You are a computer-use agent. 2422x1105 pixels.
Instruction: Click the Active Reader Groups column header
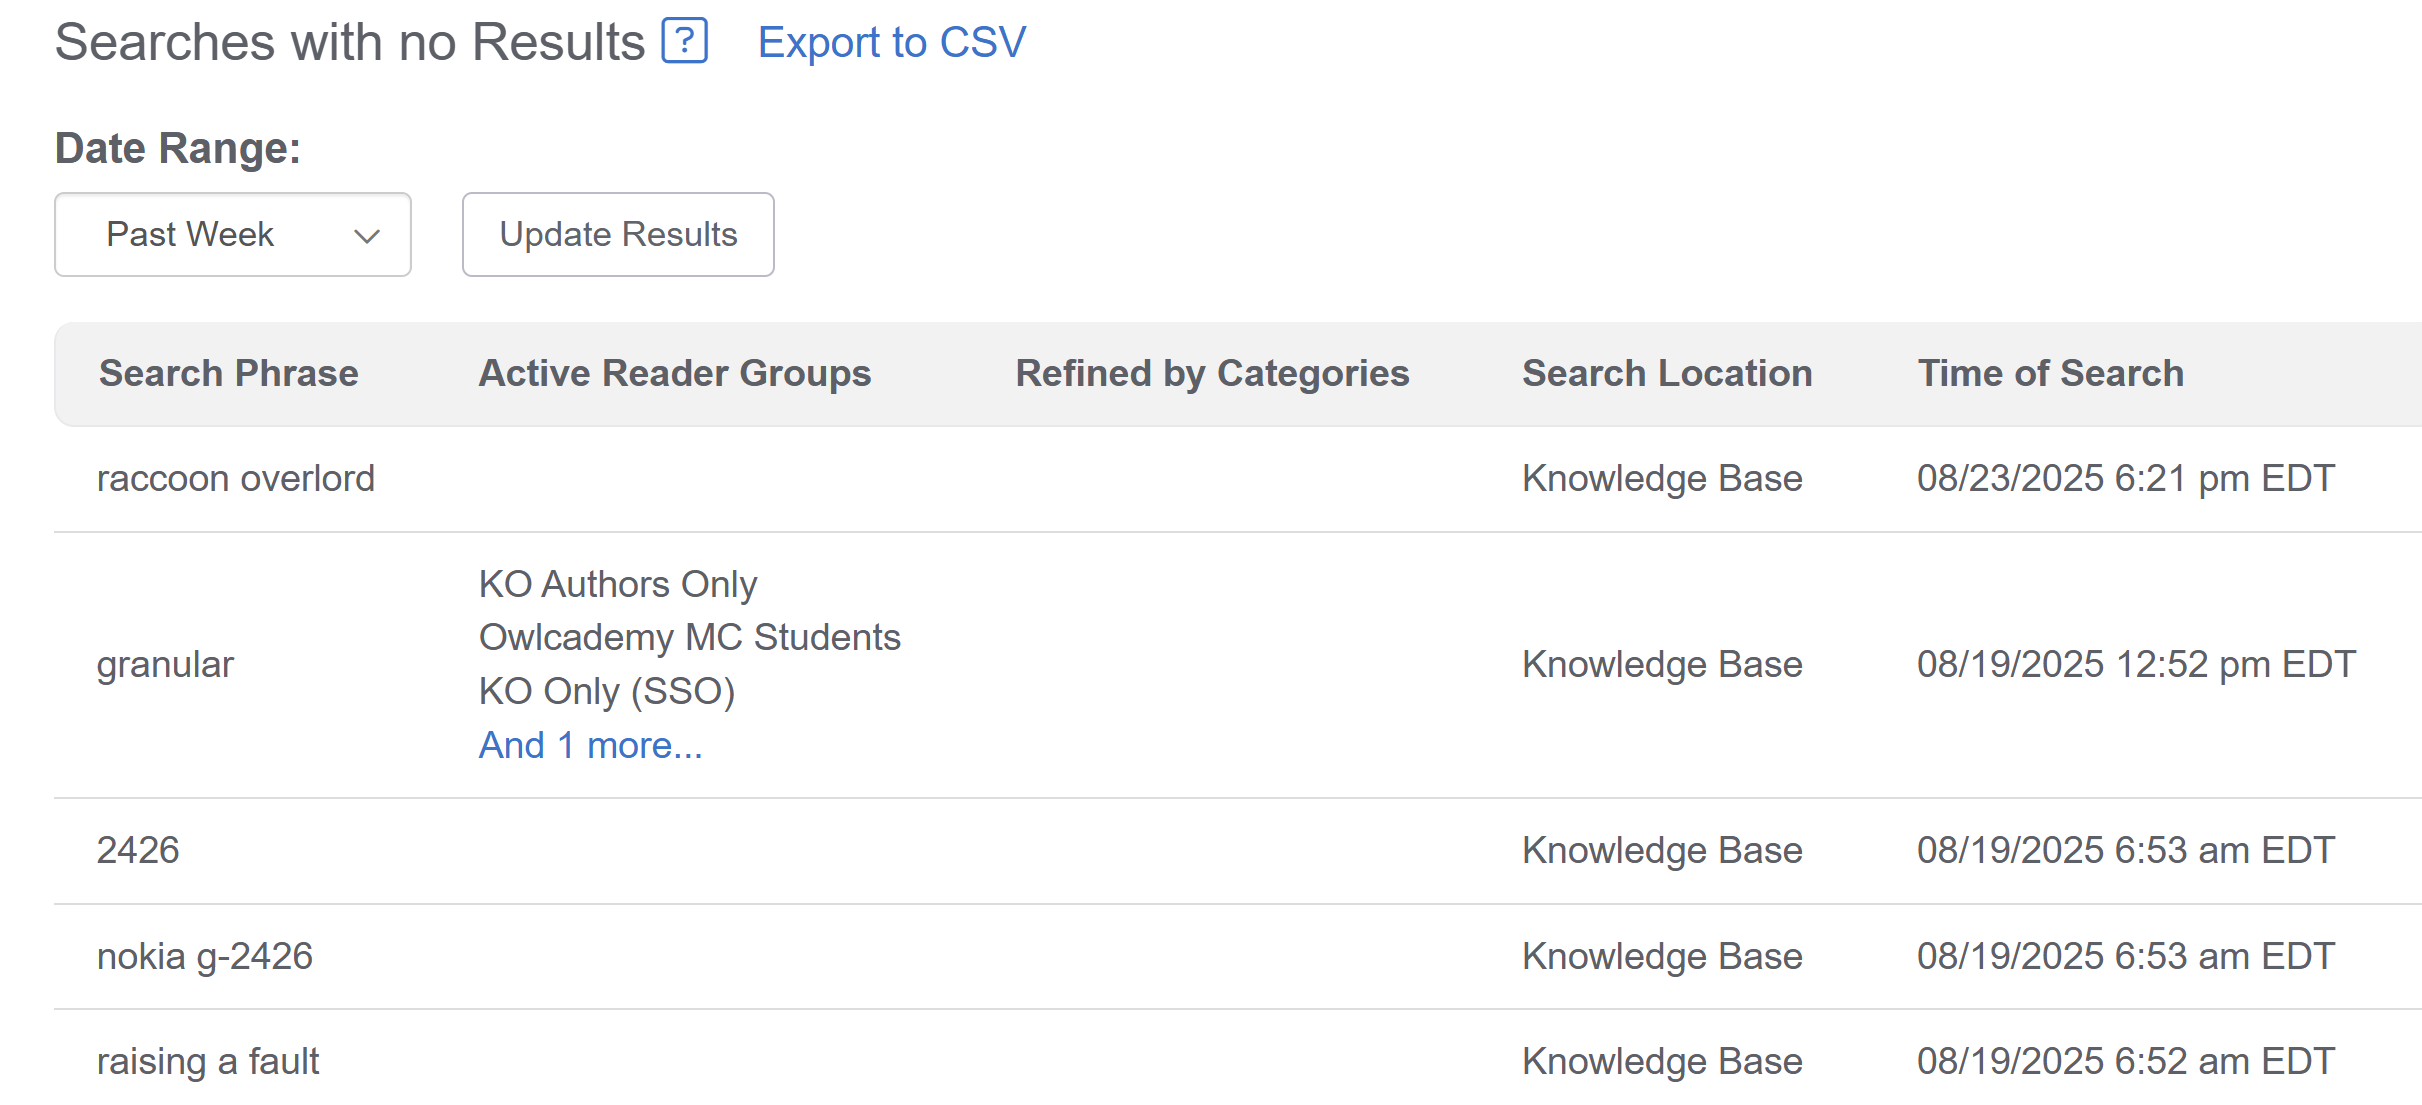(x=674, y=373)
